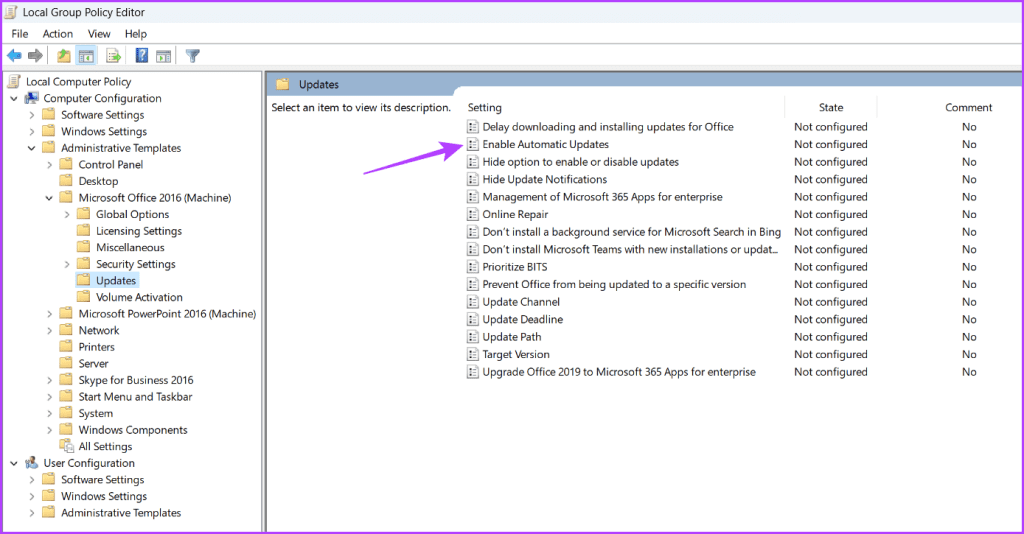Open the View menu
Screen dimensions: 1024x534
click(99, 33)
